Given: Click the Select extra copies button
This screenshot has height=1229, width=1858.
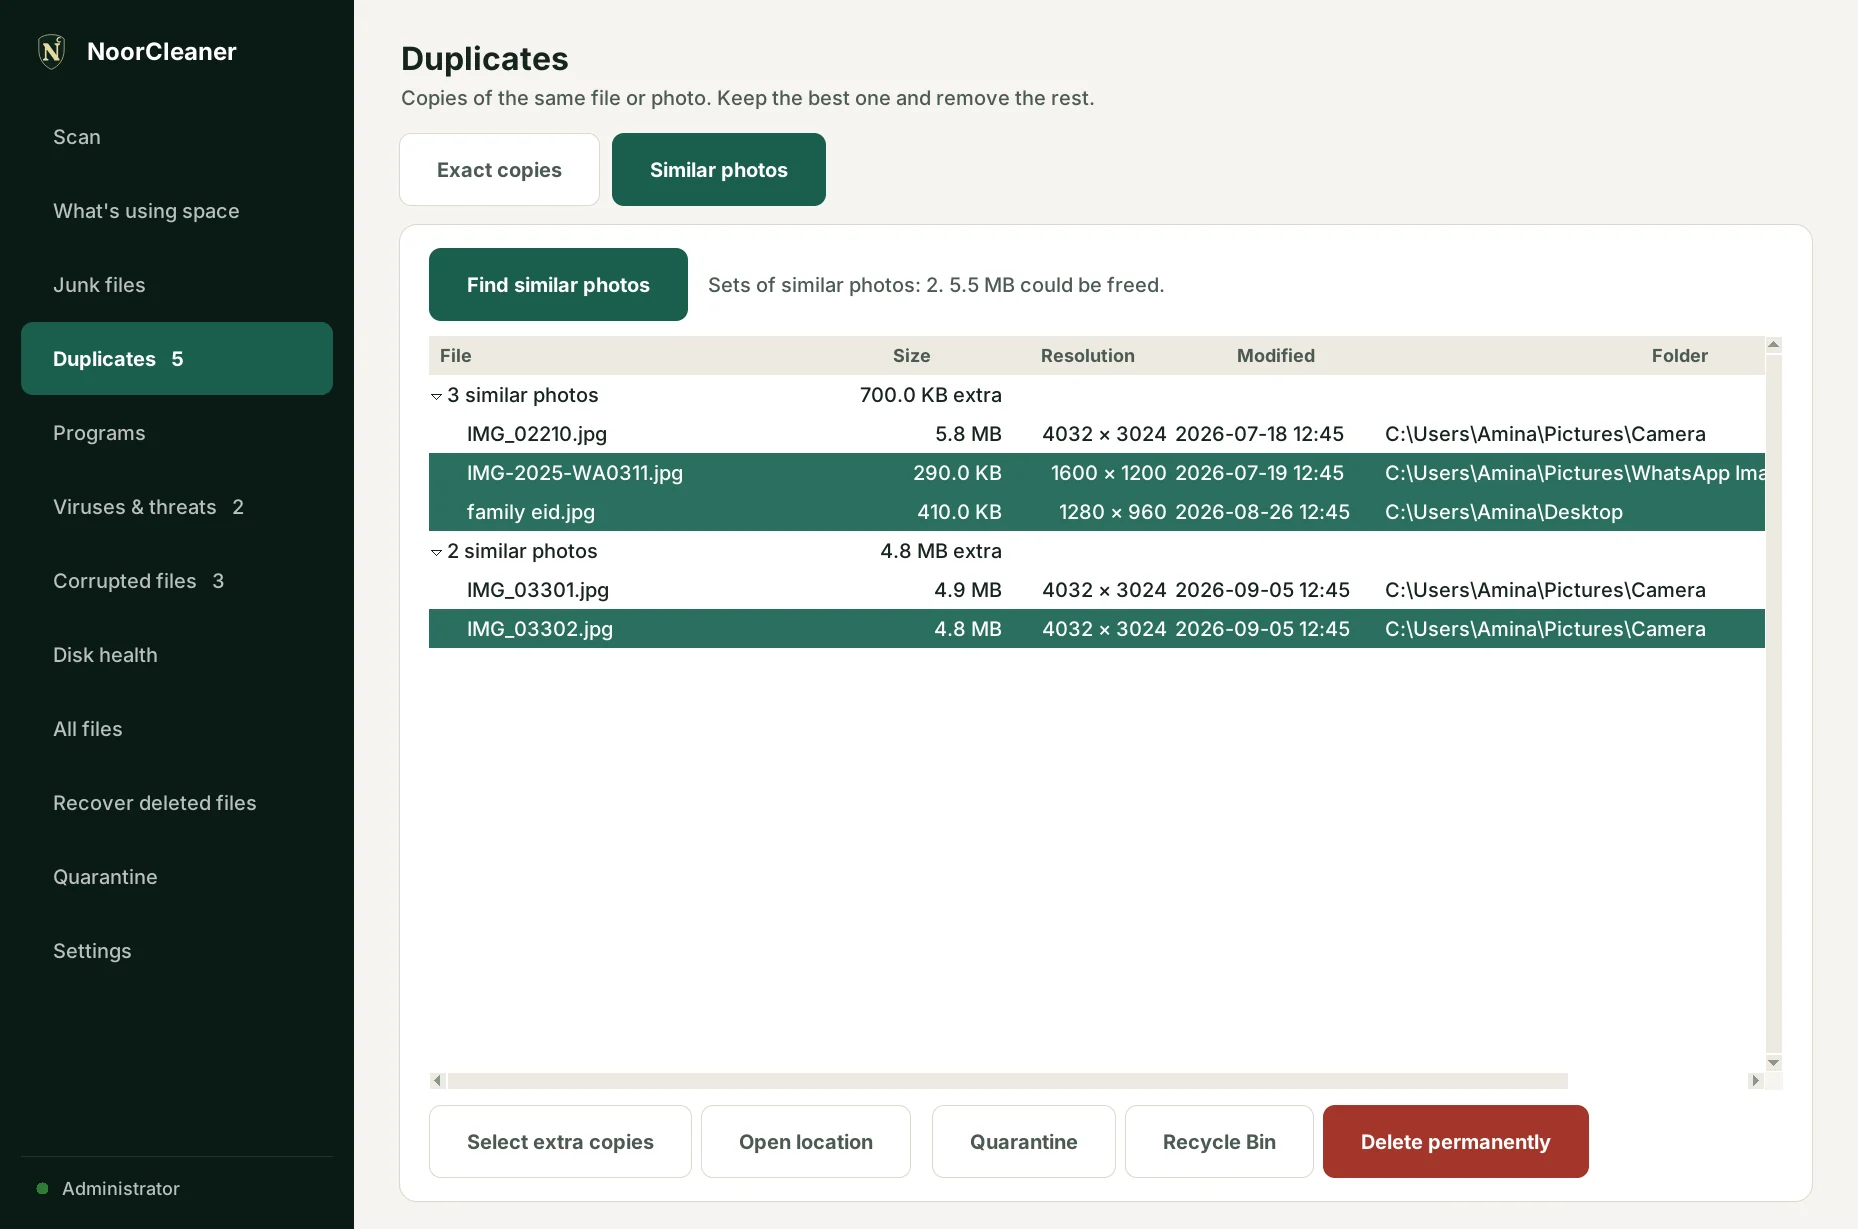Looking at the screenshot, I should pos(560,1142).
